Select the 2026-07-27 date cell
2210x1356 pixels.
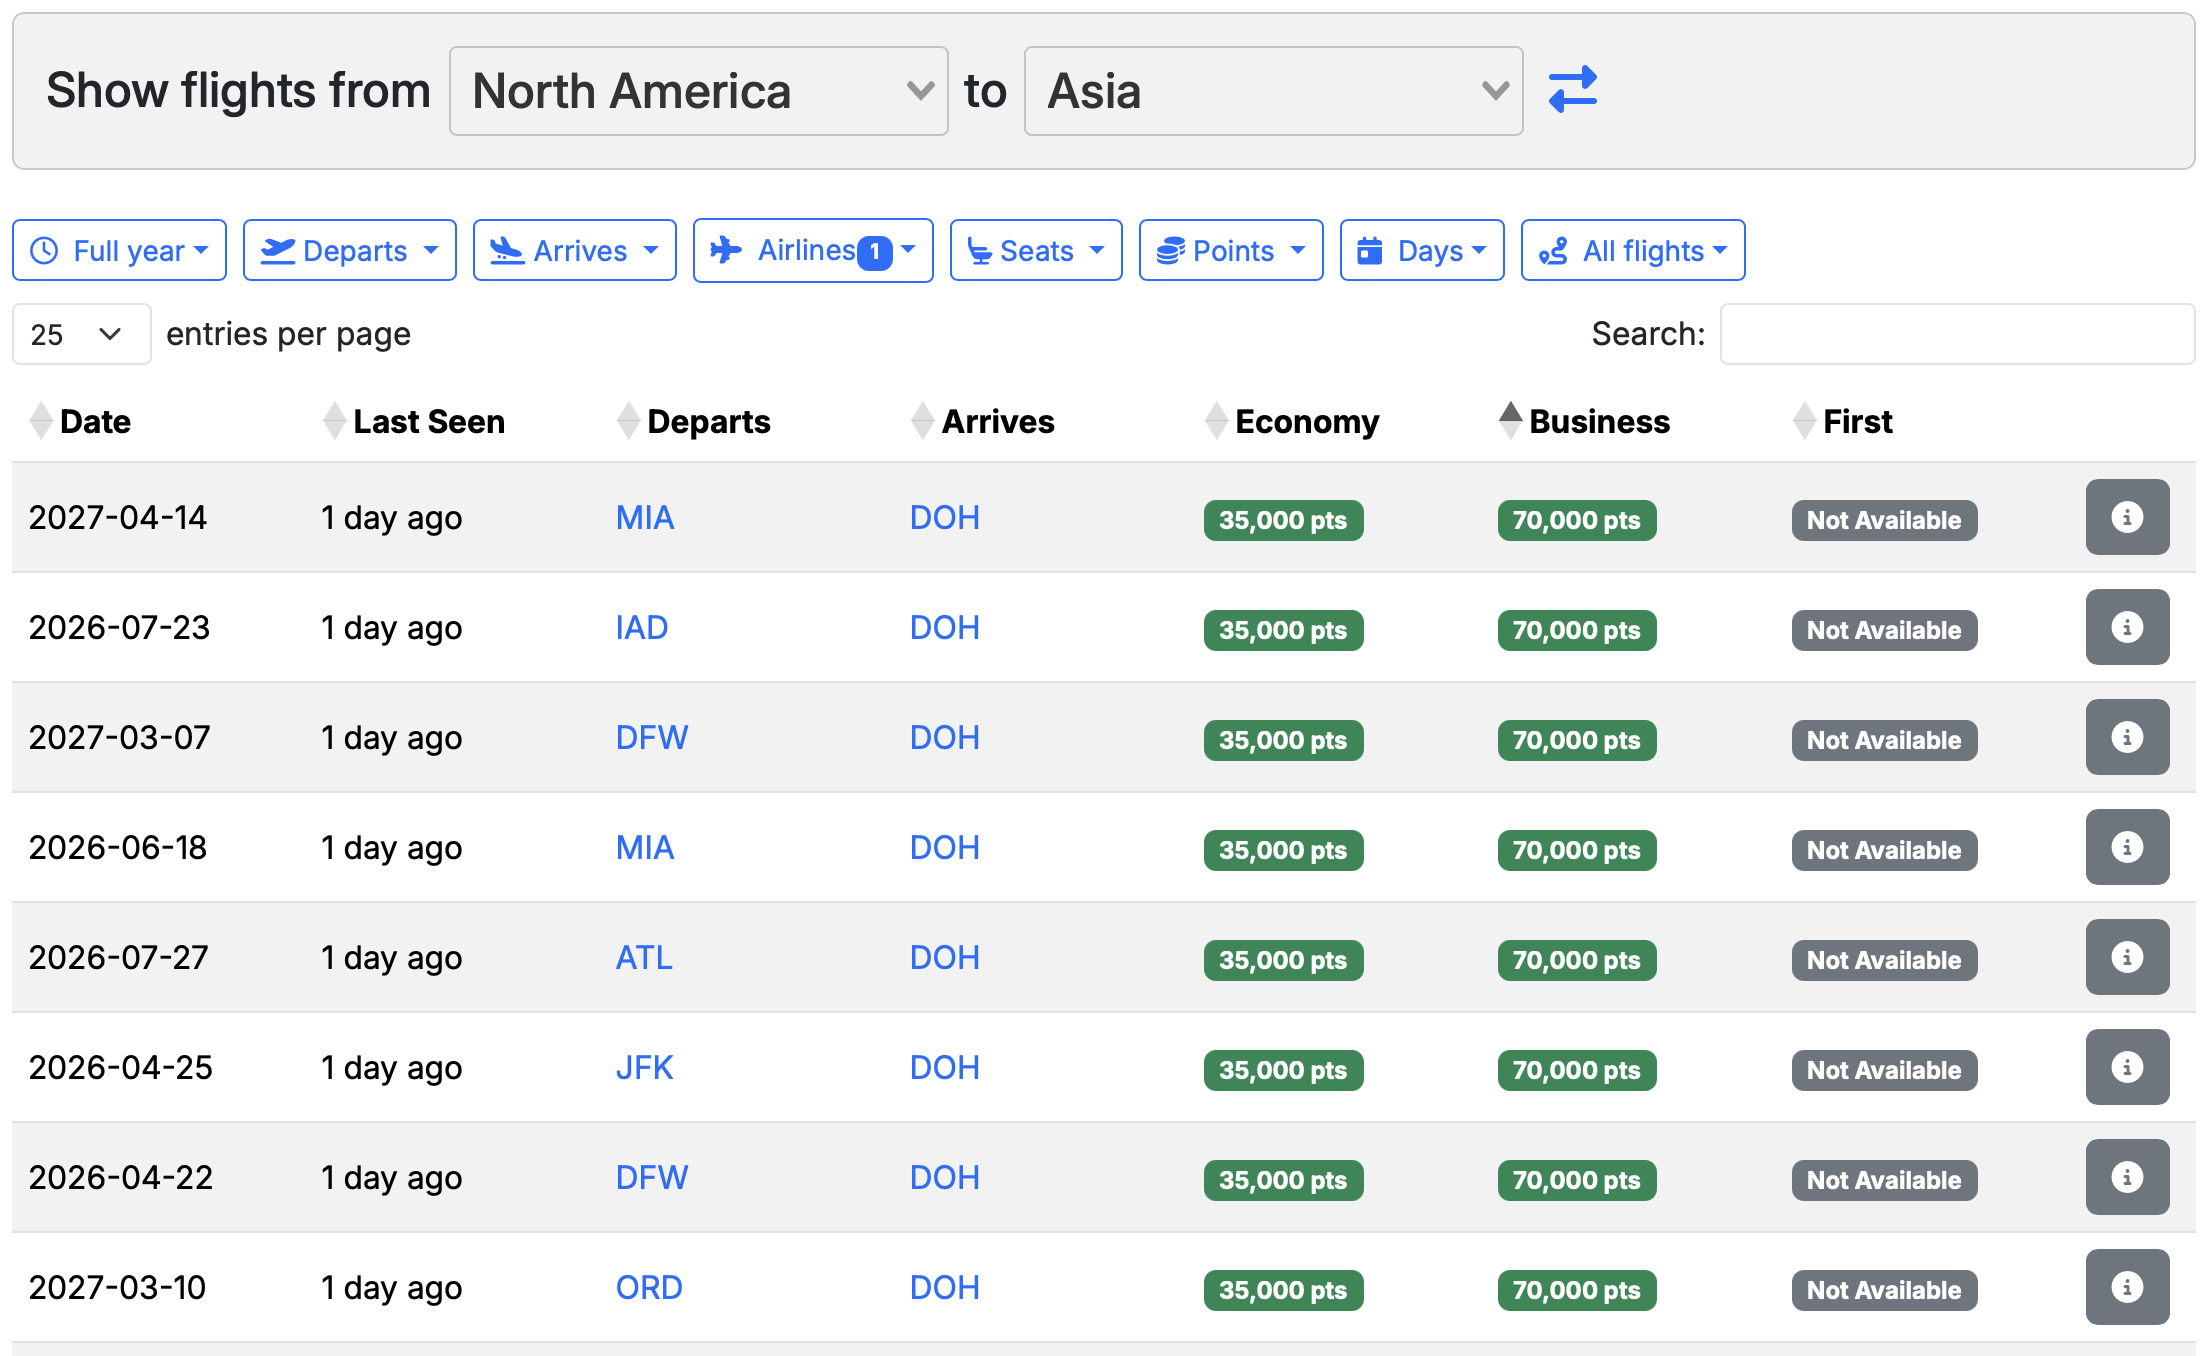coord(118,957)
